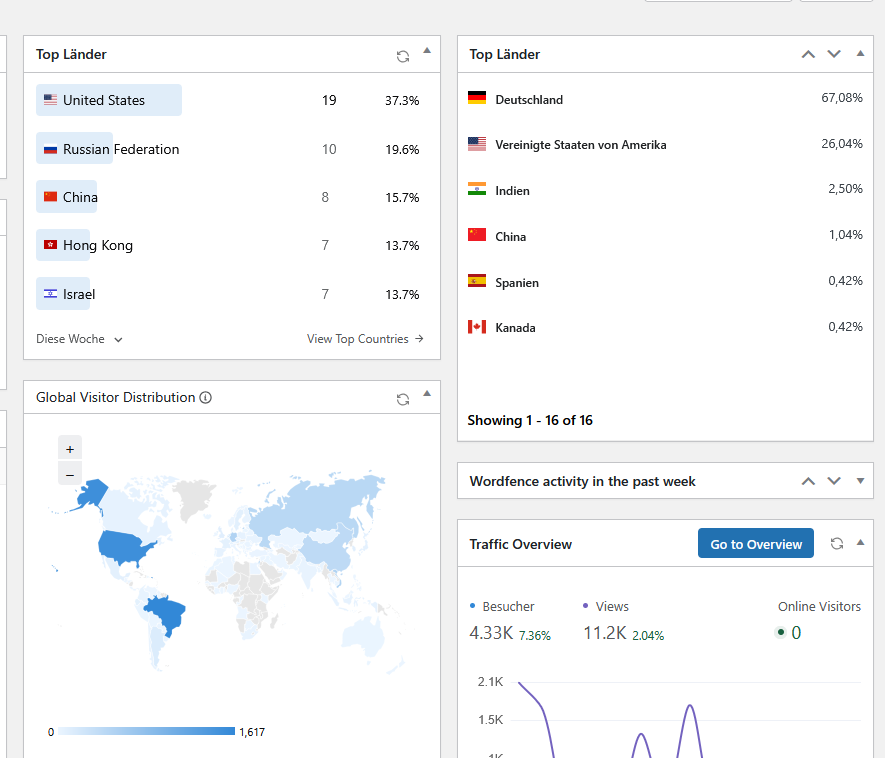Select the Hong Kong row
This screenshot has height=758, width=885.
[231, 245]
